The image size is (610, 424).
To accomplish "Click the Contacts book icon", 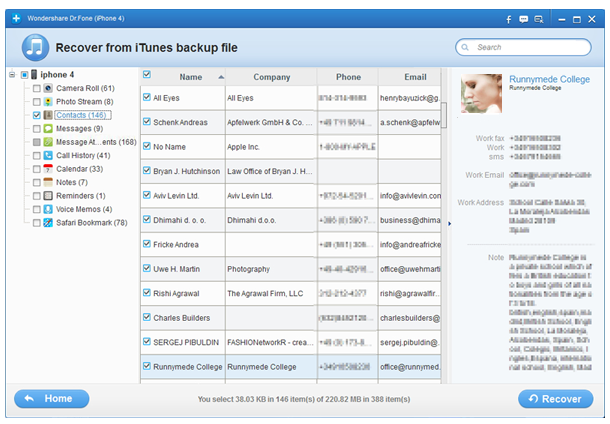I will [48, 115].
